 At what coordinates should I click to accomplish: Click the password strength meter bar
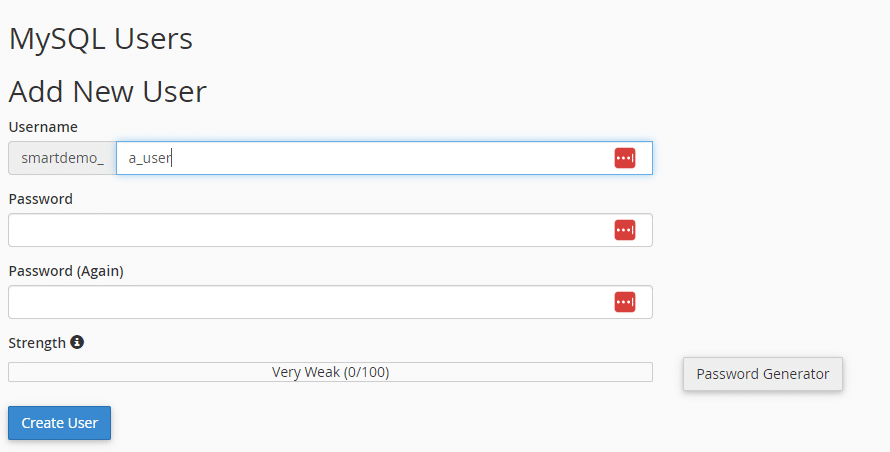[330, 372]
